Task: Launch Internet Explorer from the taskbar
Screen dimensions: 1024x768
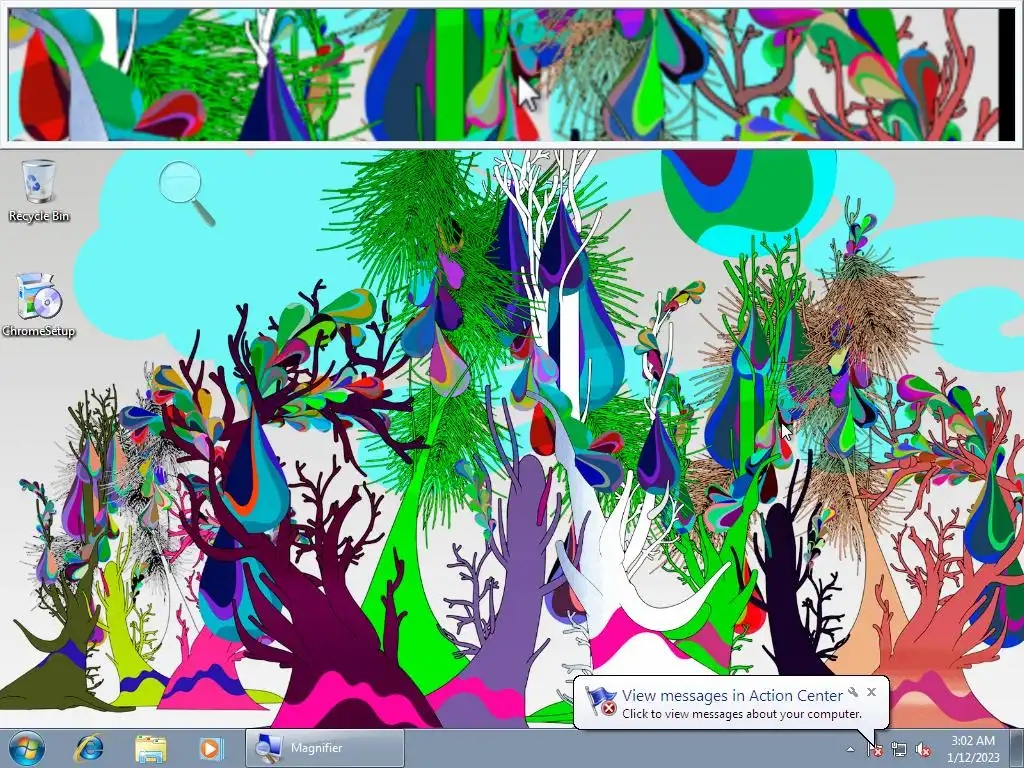Action: [x=89, y=748]
